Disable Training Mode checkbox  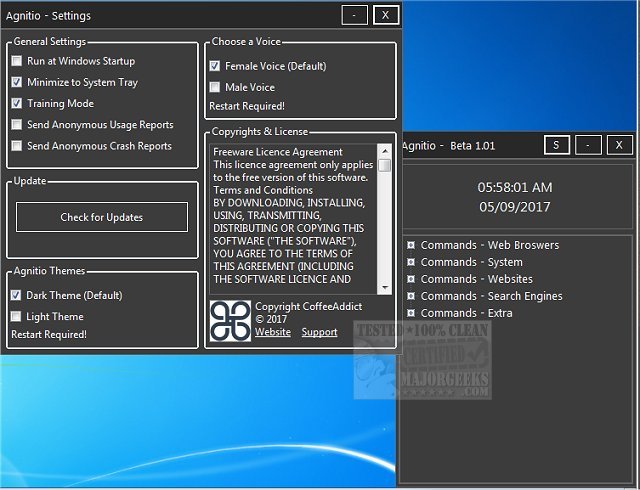click(x=17, y=104)
